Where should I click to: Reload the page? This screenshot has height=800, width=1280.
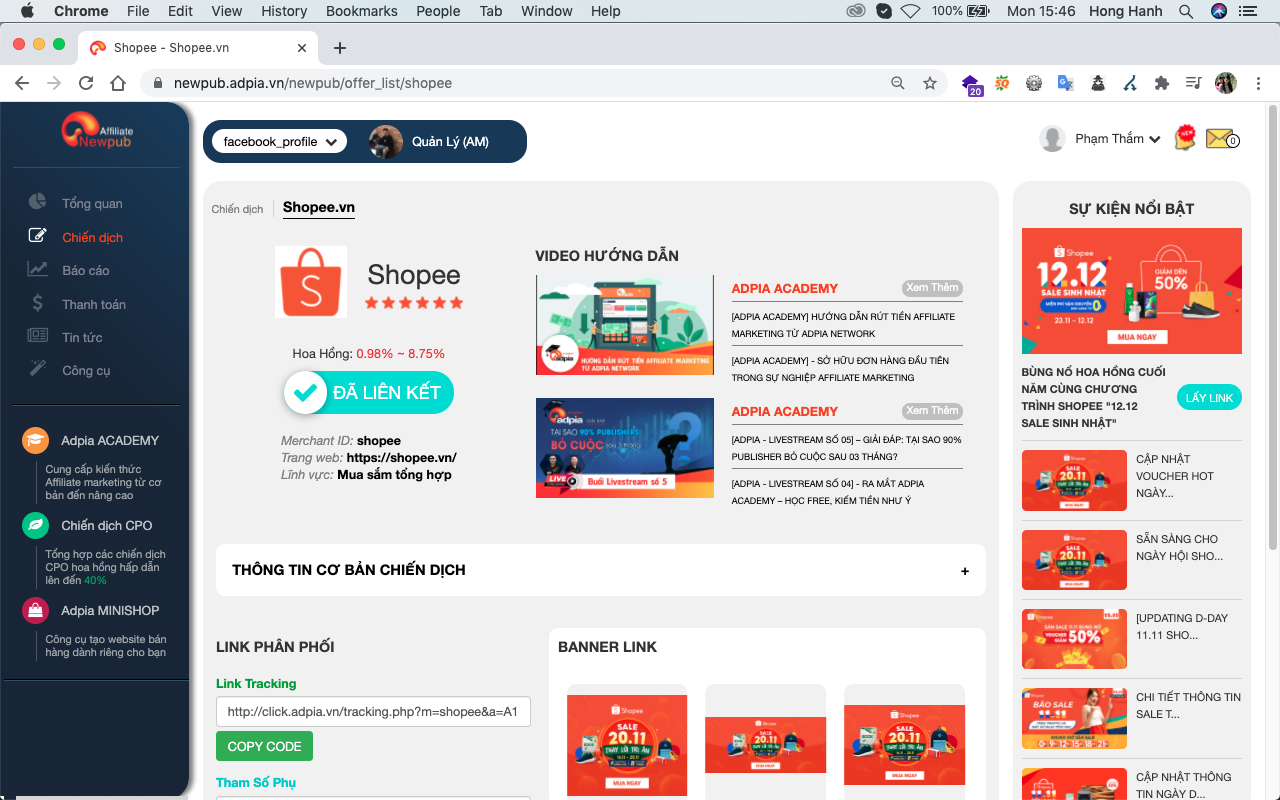pos(86,83)
